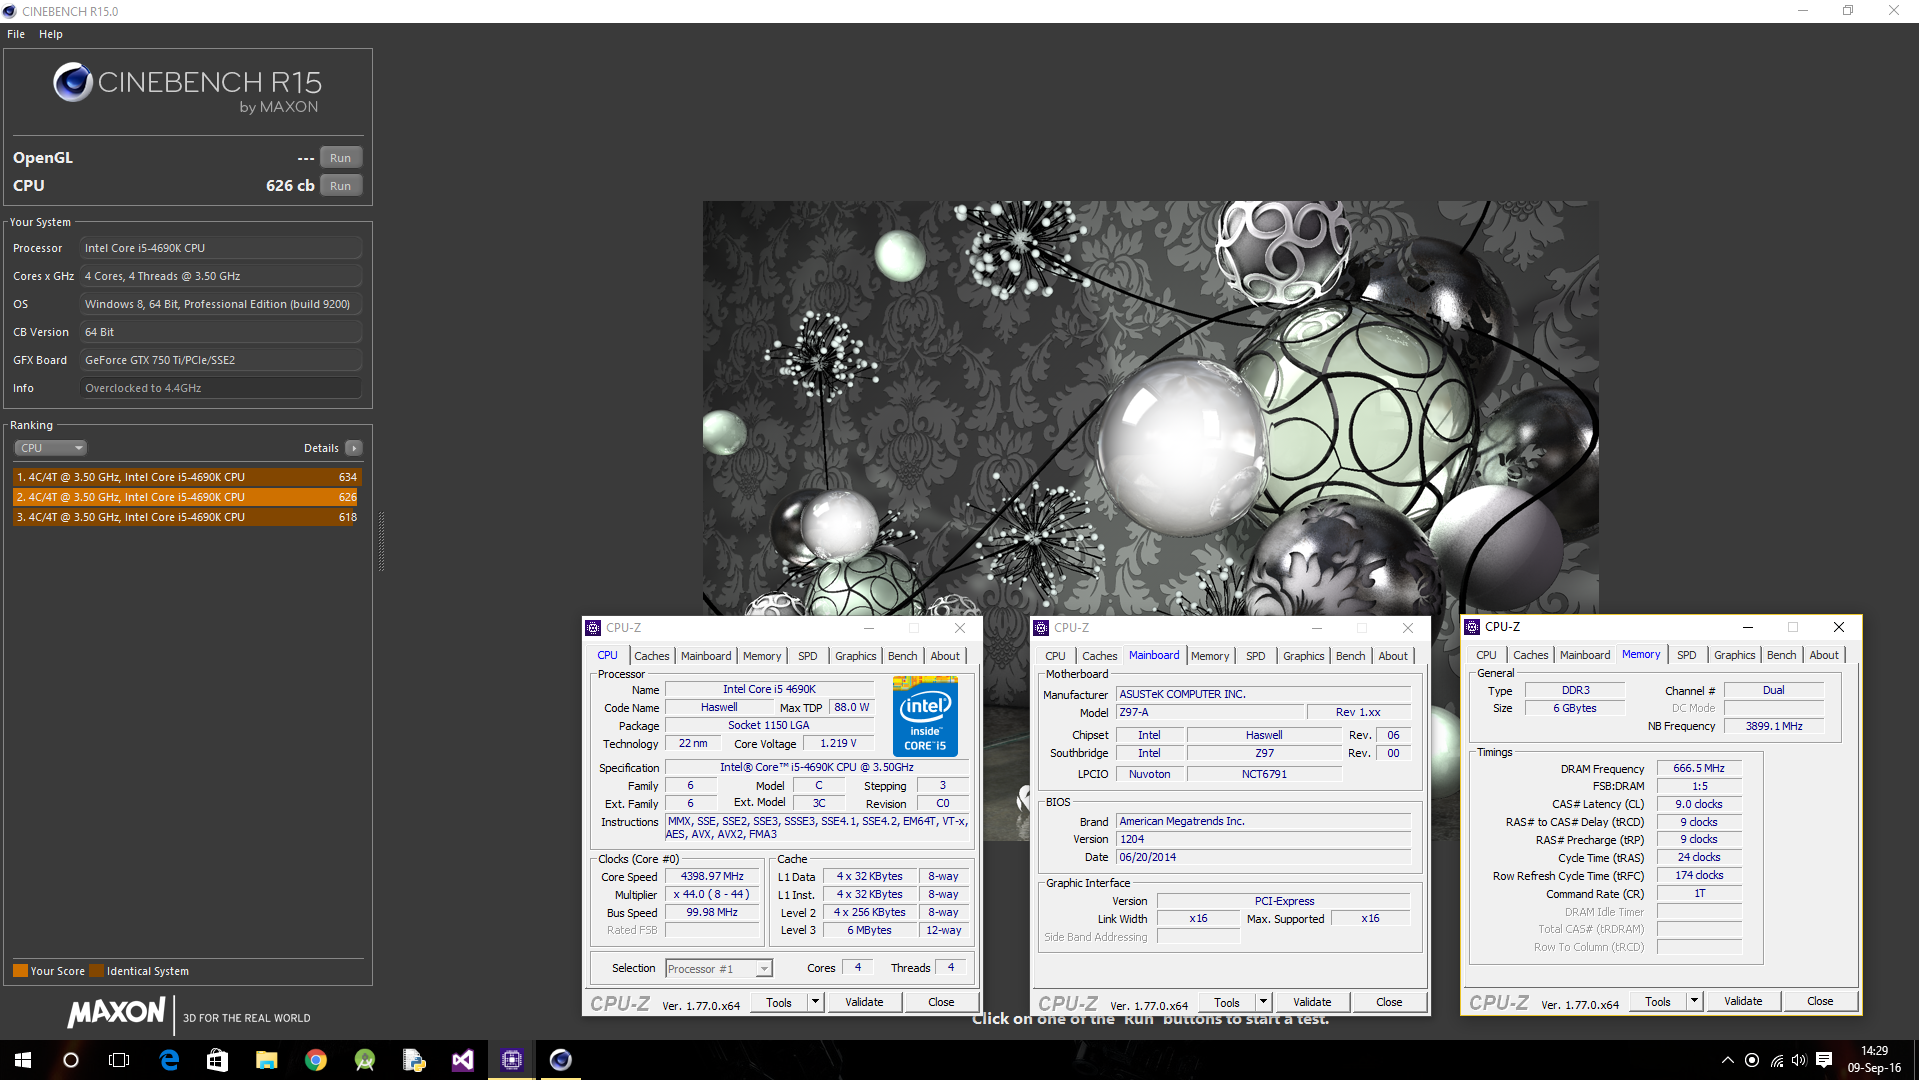Select ranking entry scoring 618

point(187,517)
